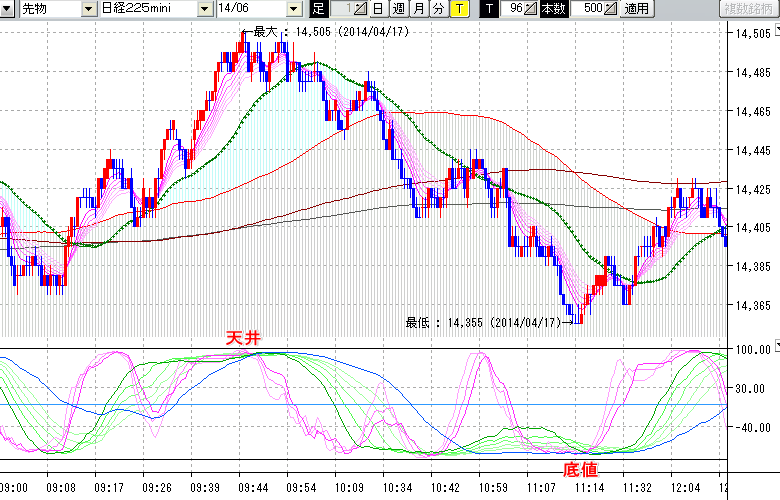Toggle the yellow T tick button
The height and width of the screenshot is (500, 780).
coord(458,9)
